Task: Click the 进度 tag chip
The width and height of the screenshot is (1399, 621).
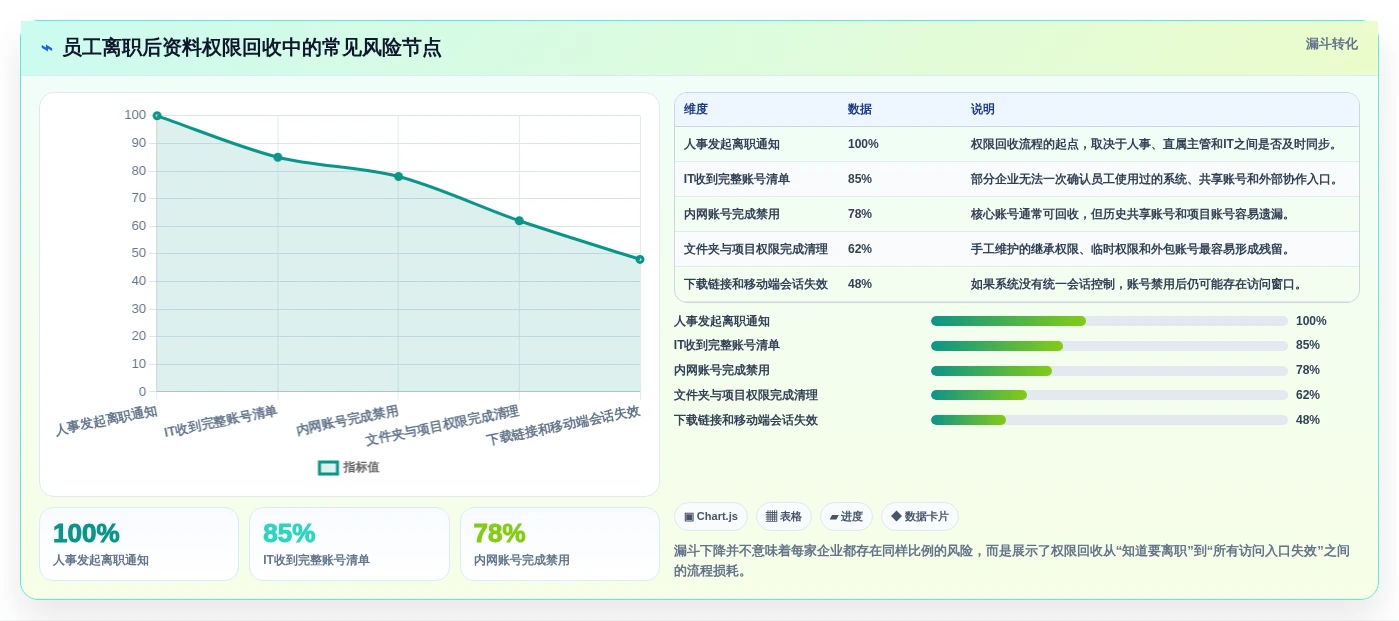Action: click(x=846, y=516)
